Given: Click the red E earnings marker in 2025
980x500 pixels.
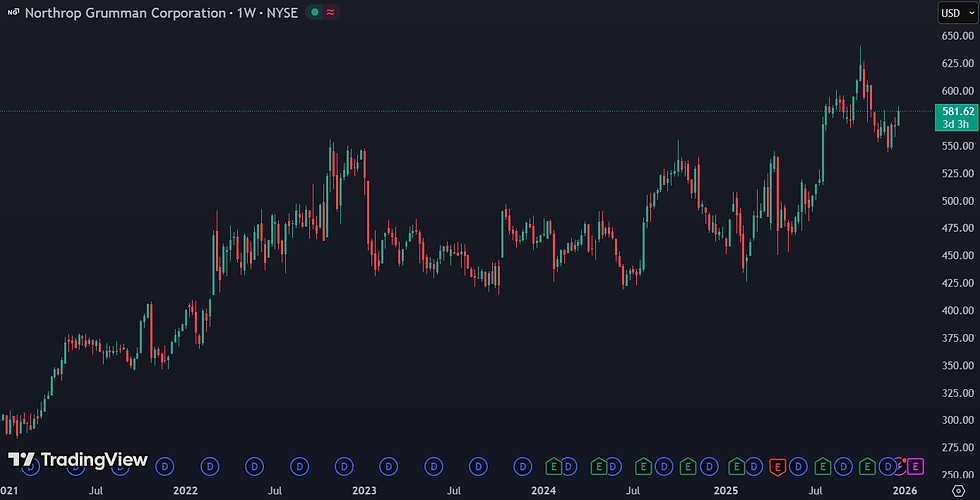Looking at the screenshot, I should (x=778, y=466).
